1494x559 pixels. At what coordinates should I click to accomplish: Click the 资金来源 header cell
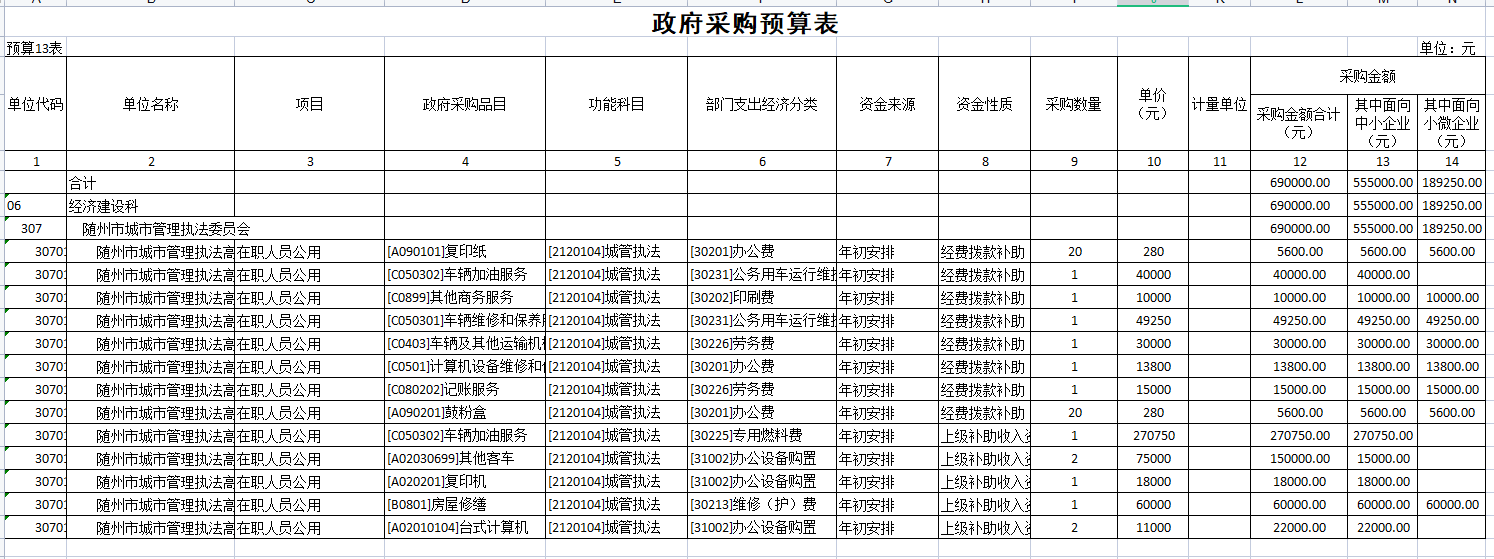click(887, 104)
